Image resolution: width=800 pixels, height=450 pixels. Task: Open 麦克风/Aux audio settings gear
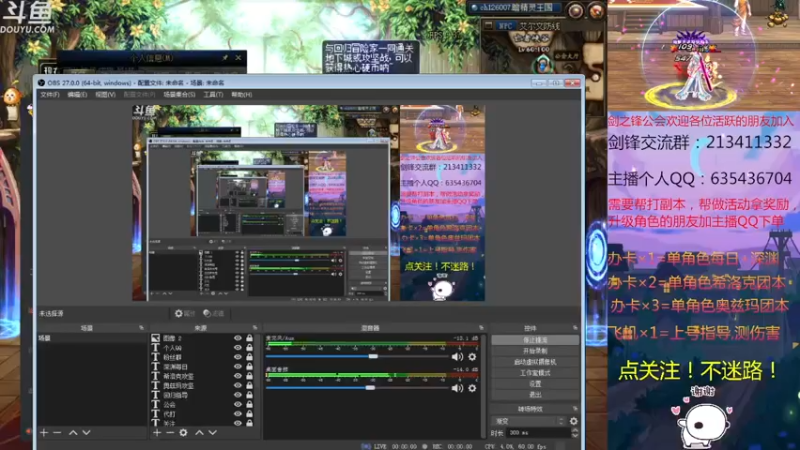click(x=472, y=357)
